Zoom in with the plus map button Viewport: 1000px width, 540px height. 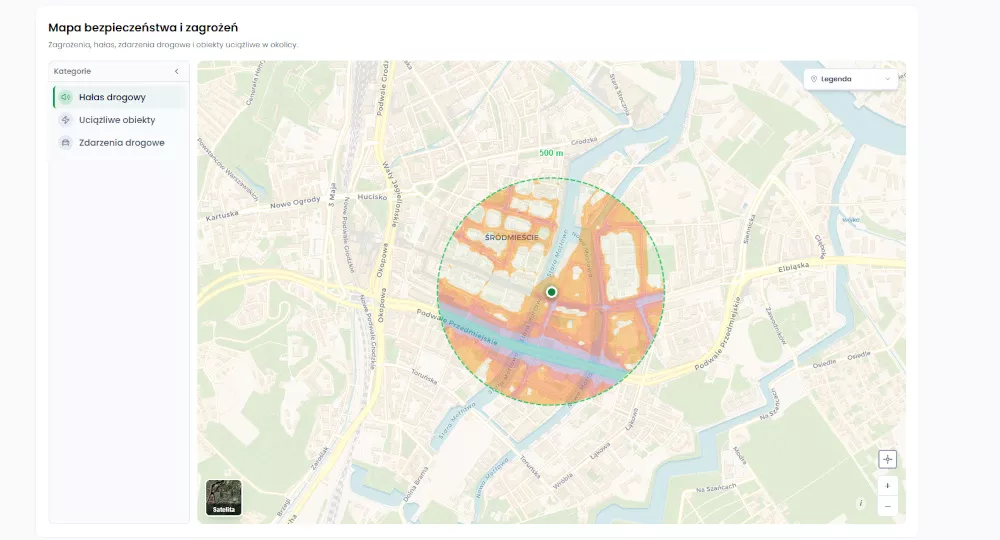click(887, 486)
